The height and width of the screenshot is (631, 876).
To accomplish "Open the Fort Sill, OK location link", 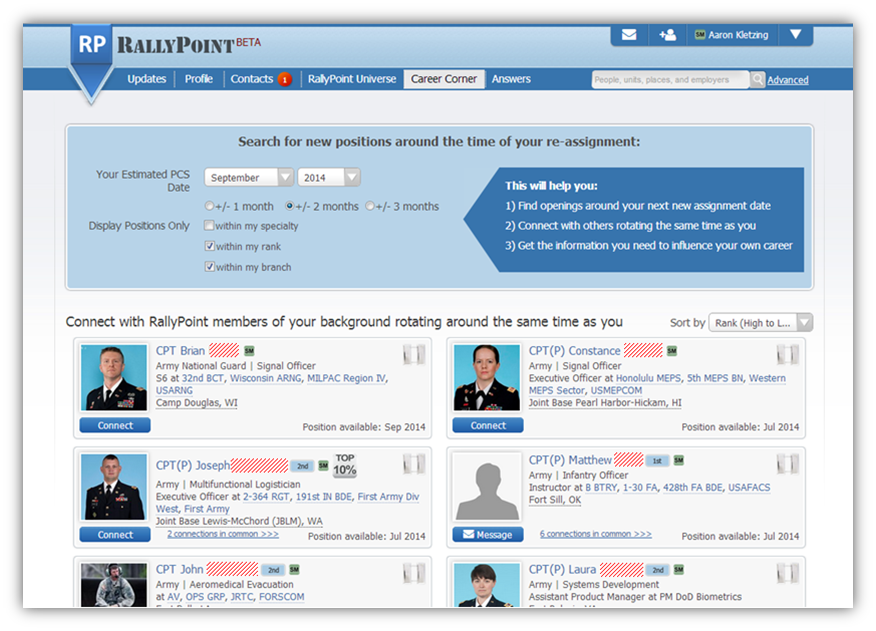I will click(x=555, y=500).
